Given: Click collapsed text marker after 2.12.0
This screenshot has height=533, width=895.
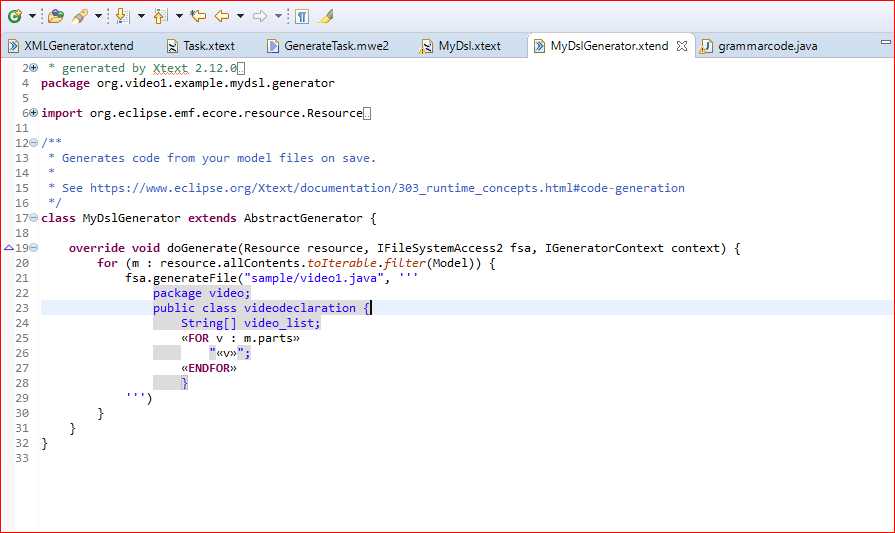Looking at the screenshot, I should tap(241, 68).
